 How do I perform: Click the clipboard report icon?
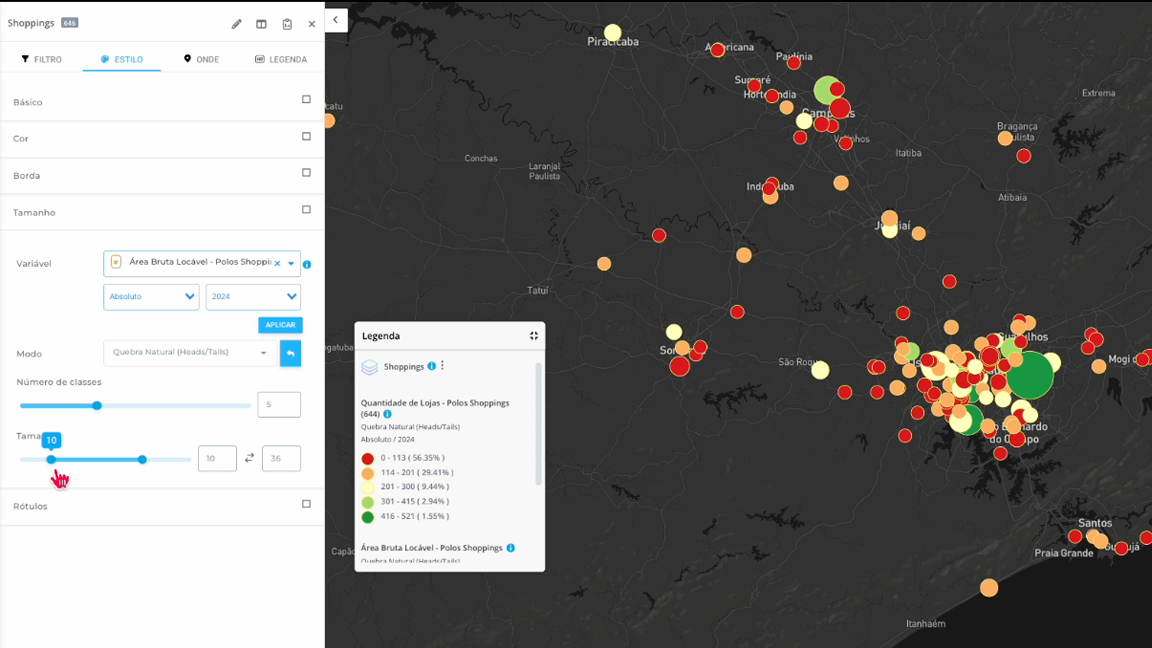(287, 24)
